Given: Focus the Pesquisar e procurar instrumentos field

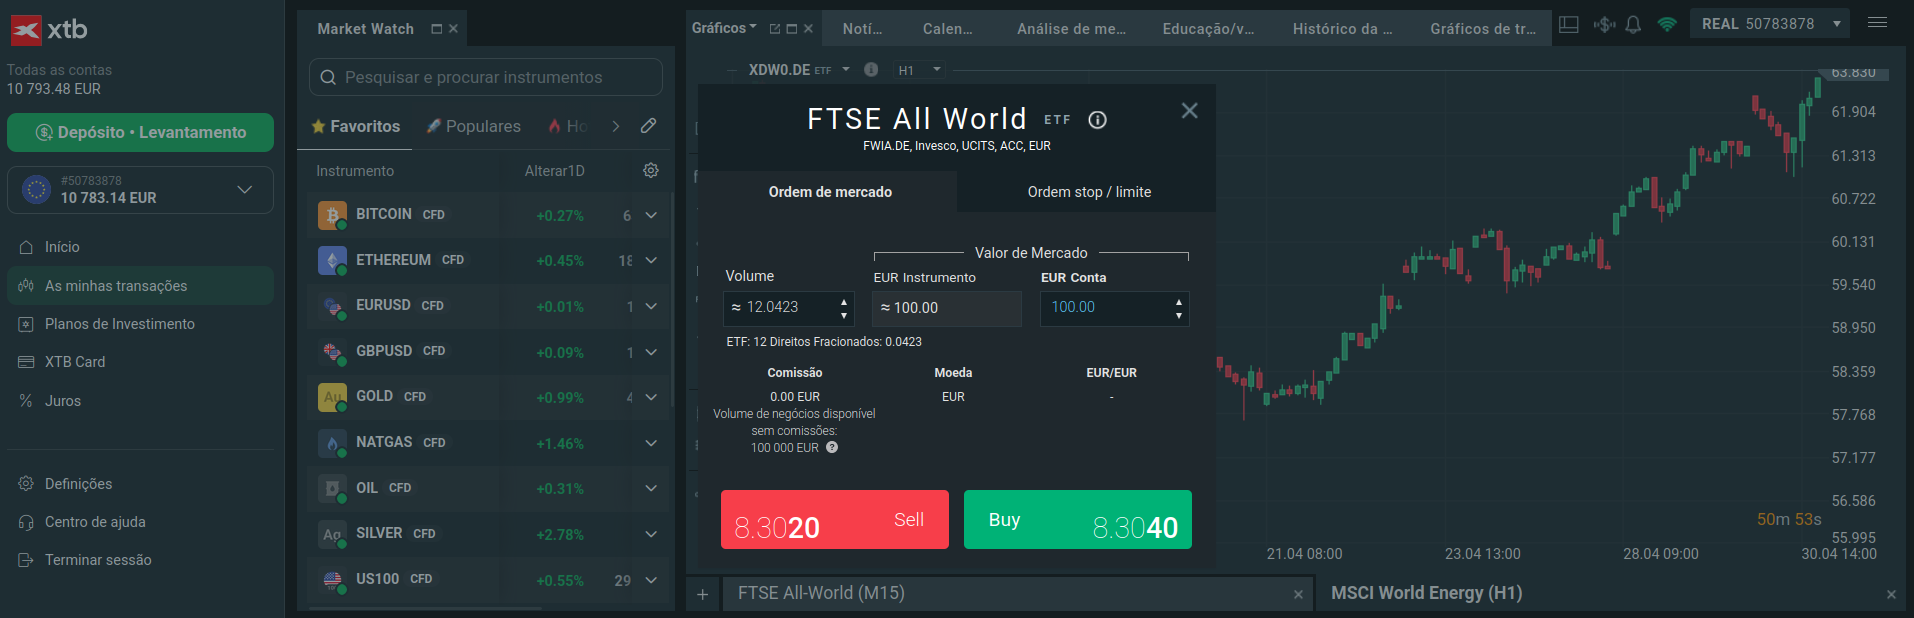Looking at the screenshot, I should 486,77.
